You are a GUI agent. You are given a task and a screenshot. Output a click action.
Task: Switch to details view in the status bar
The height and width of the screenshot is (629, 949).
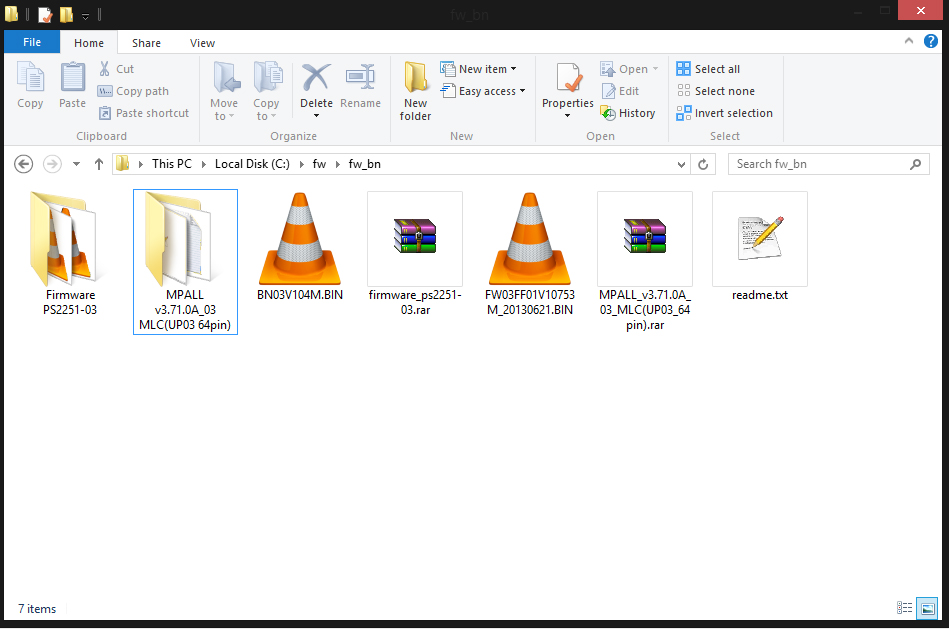(x=904, y=608)
